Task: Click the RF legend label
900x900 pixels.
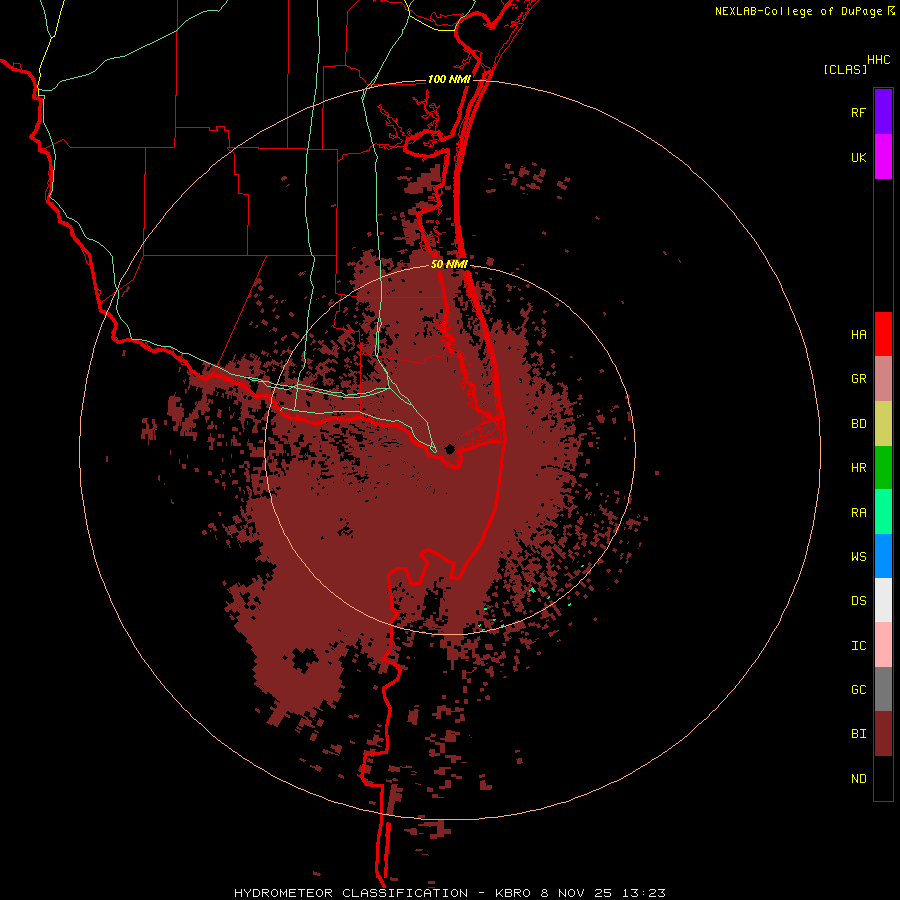Action: [x=858, y=113]
